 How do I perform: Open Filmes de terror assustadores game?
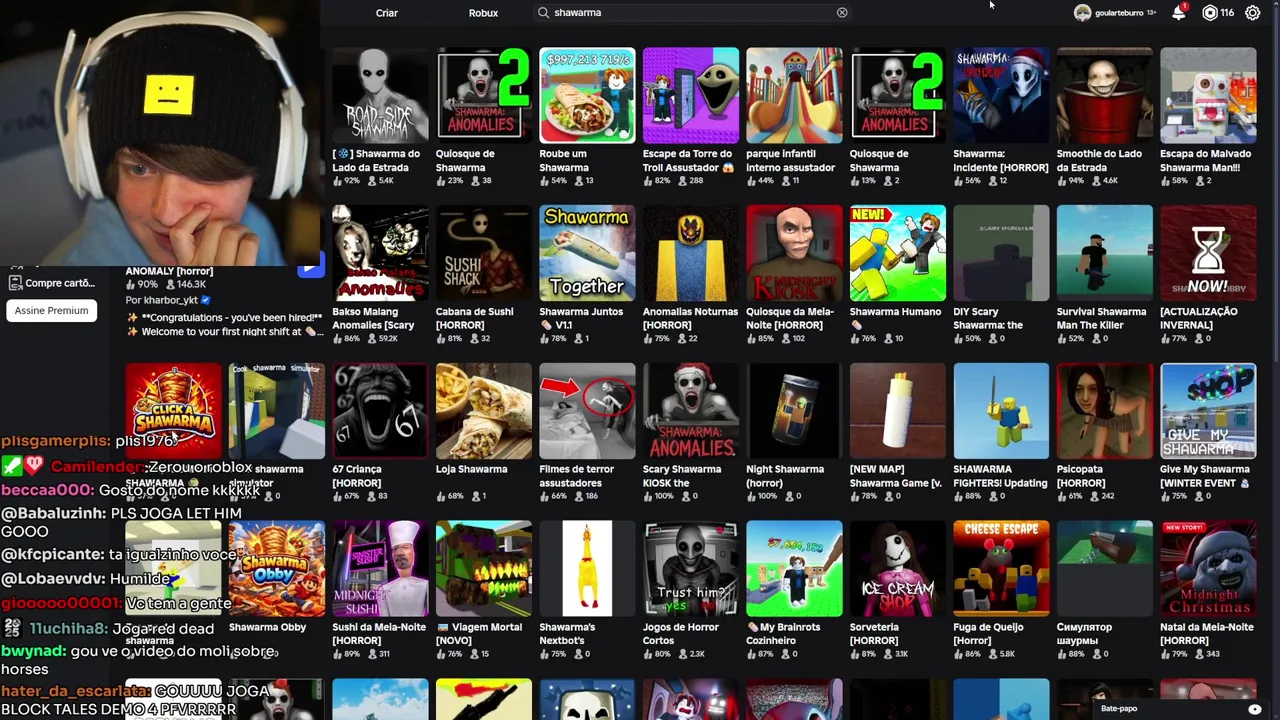click(x=587, y=411)
